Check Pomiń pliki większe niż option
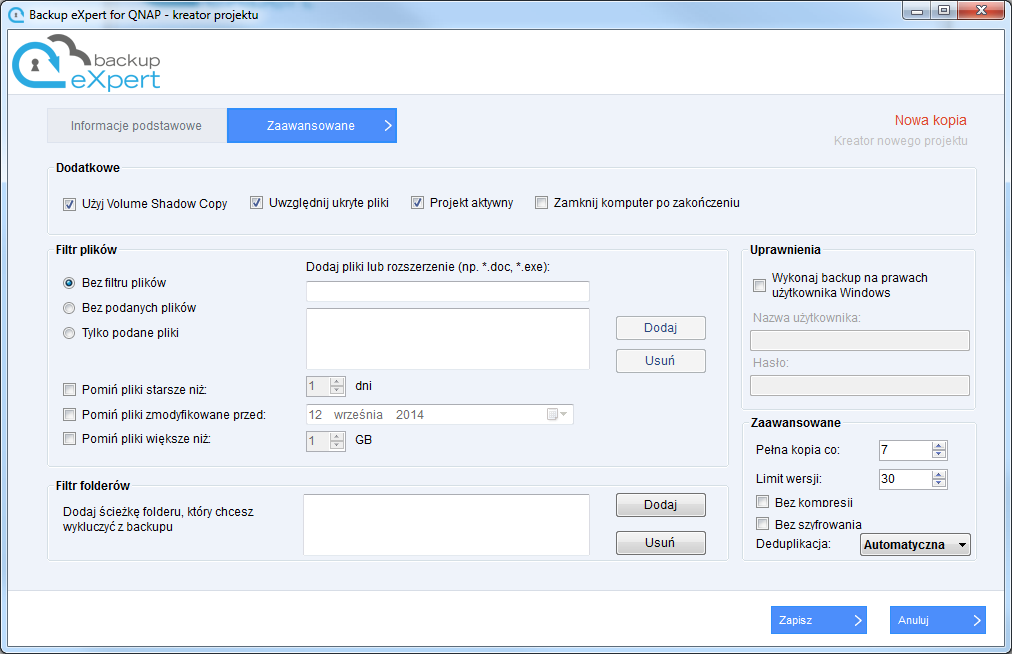Screen dimensions: 1012x654 tap(69, 439)
